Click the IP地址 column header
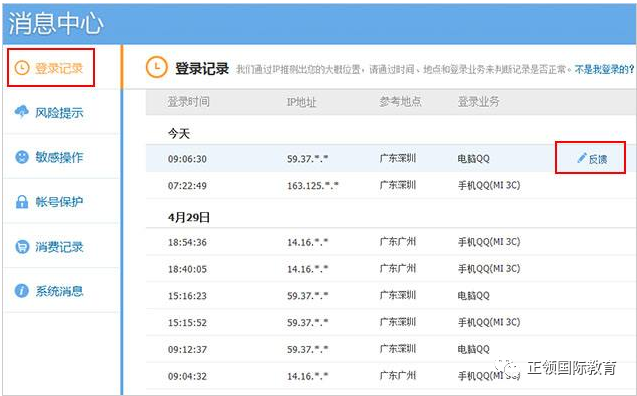Image resolution: width=637 pixels, height=396 pixels. (x=301, y=102)
